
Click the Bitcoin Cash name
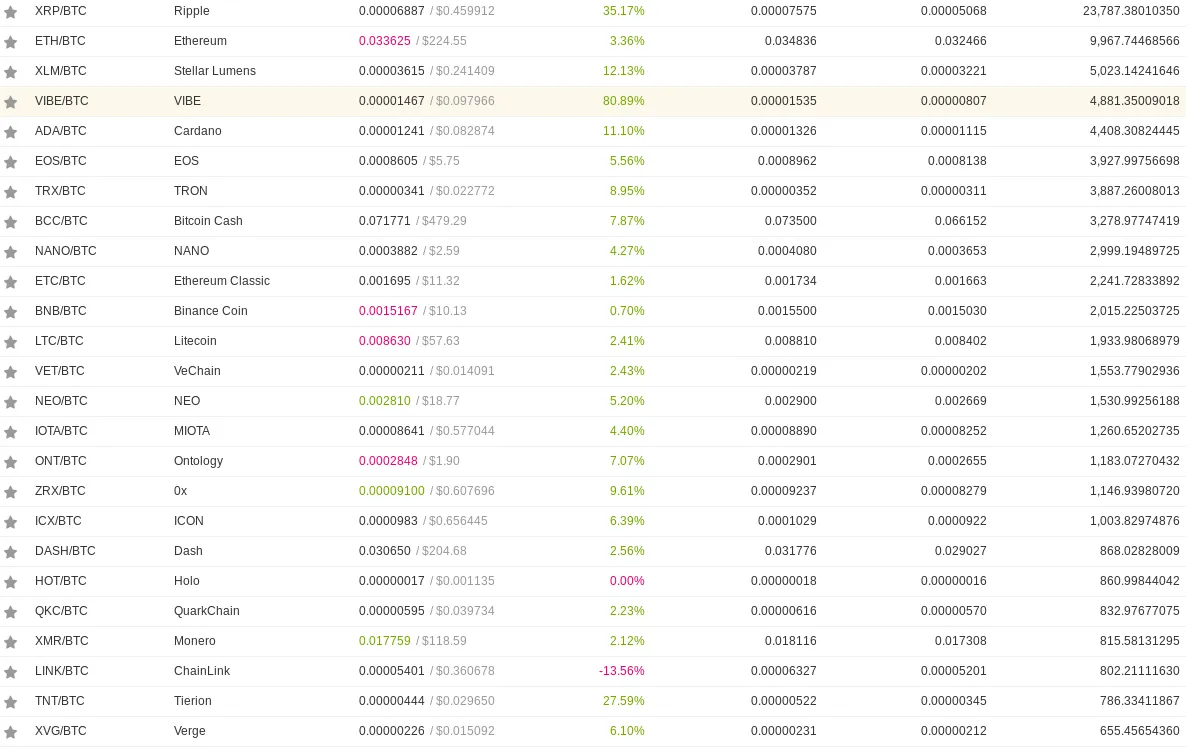click(x=208, y=221)
